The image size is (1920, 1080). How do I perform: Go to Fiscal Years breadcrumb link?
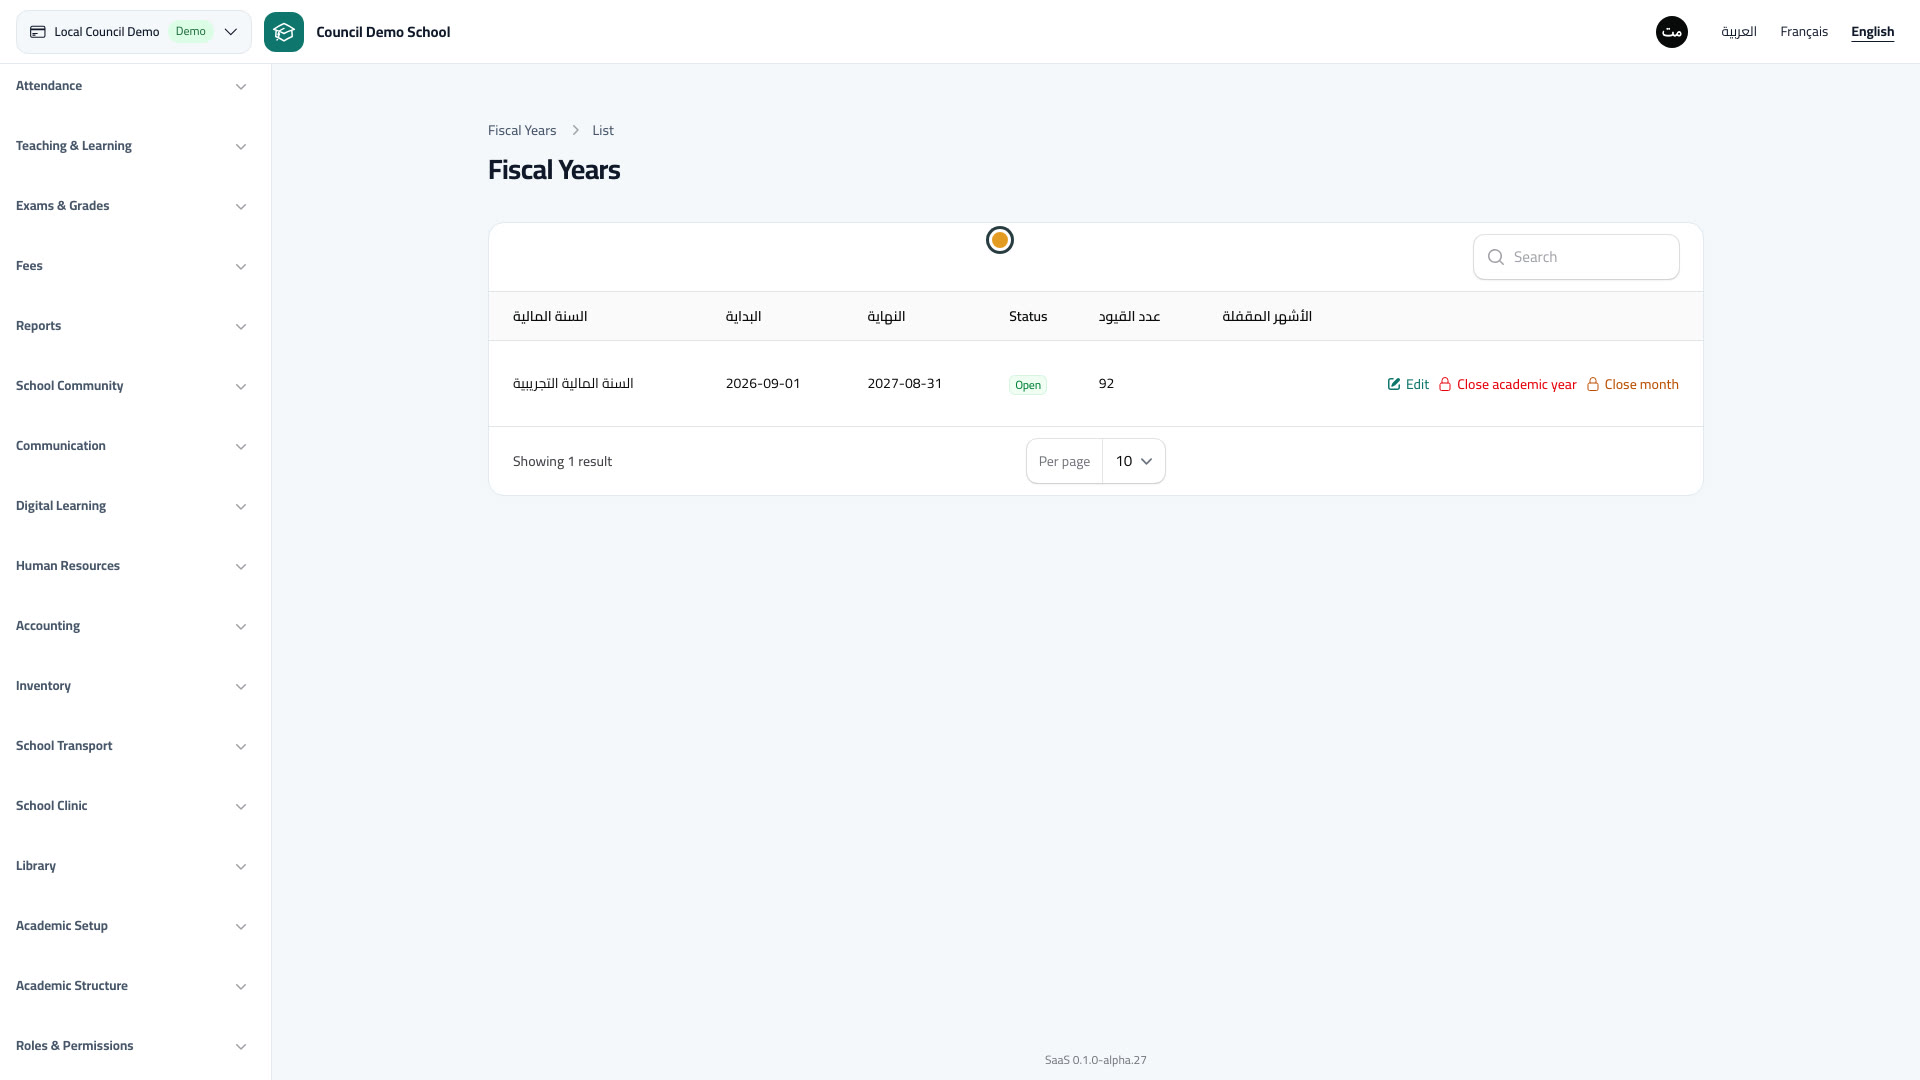click(x=522, y=130)
